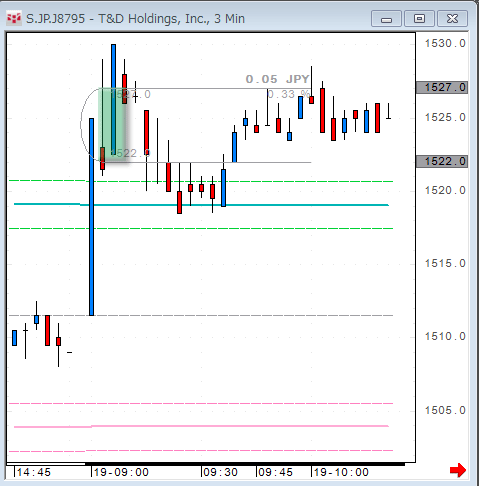
Task: Minimize the T&D Holdings chart window
Action: point(386,19)
